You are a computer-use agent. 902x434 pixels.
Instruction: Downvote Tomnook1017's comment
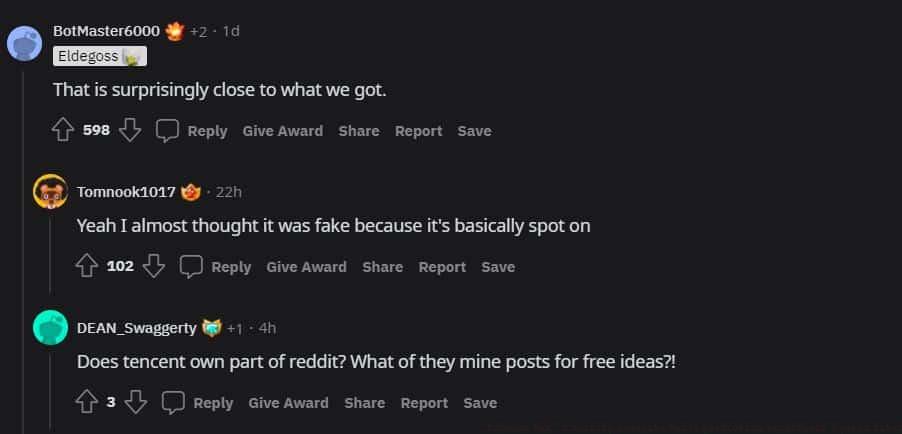(x=153, y=267)
